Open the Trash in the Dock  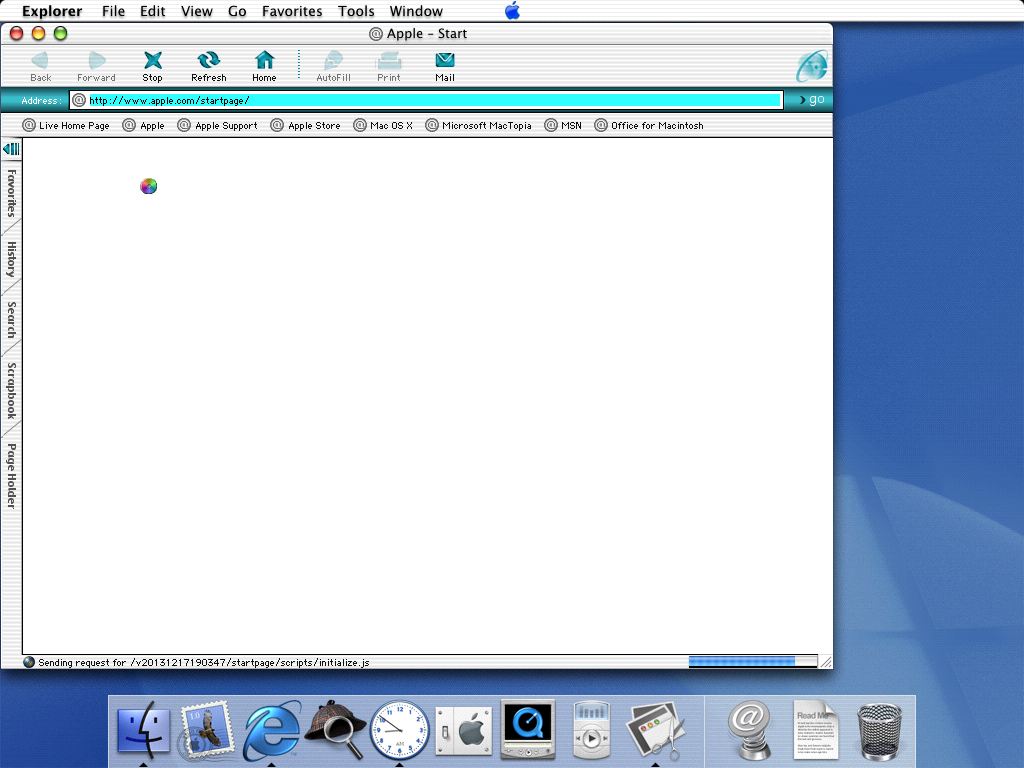click(879, 731)
